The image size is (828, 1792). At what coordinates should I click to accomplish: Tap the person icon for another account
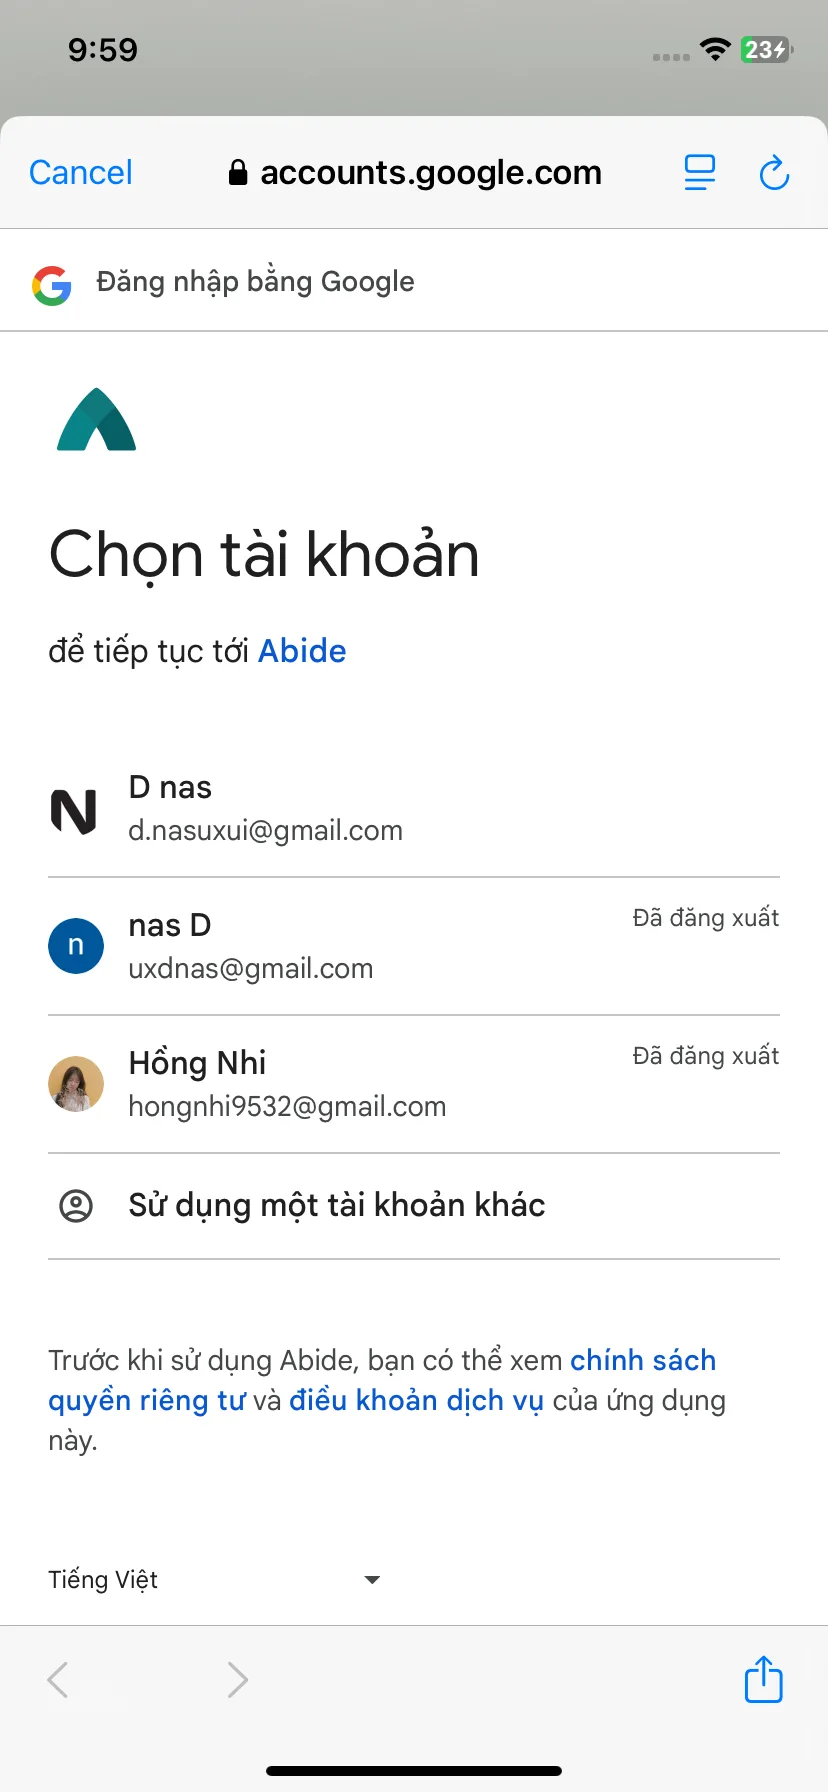click(76, 1206)
